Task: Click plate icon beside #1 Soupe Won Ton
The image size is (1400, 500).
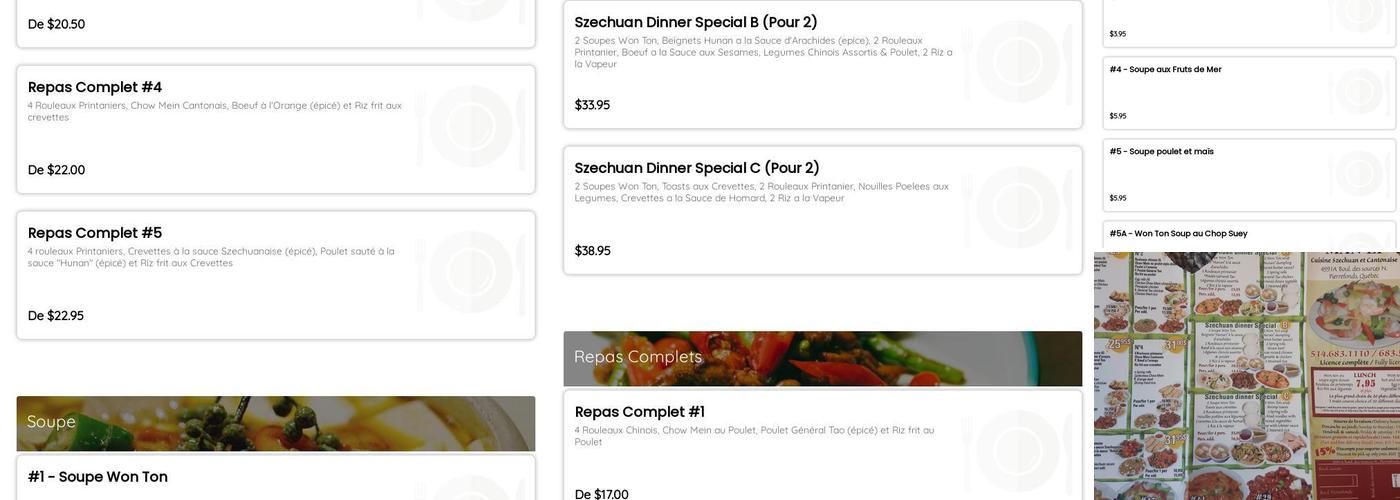Action: (x=470, y=485)
